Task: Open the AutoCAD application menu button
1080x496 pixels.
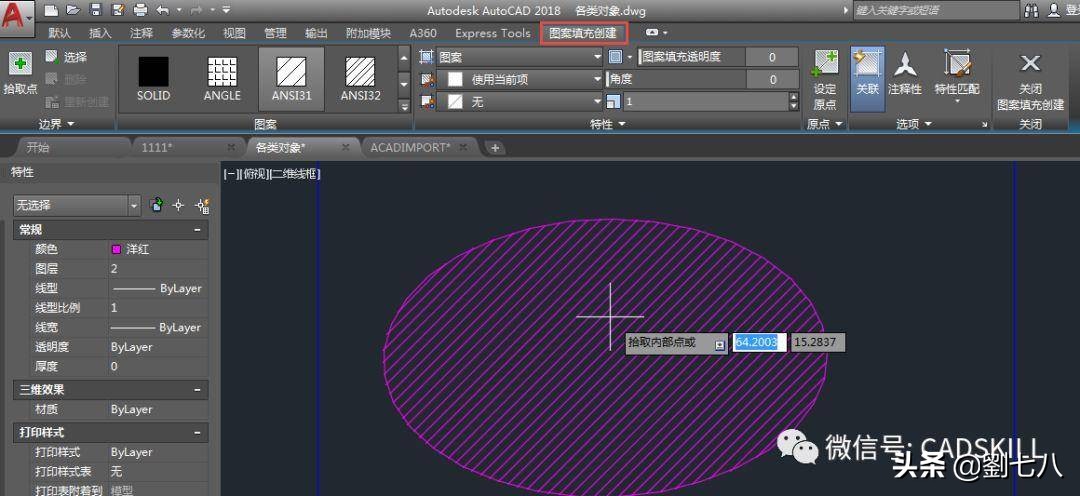Action: [x=19, y=17]
